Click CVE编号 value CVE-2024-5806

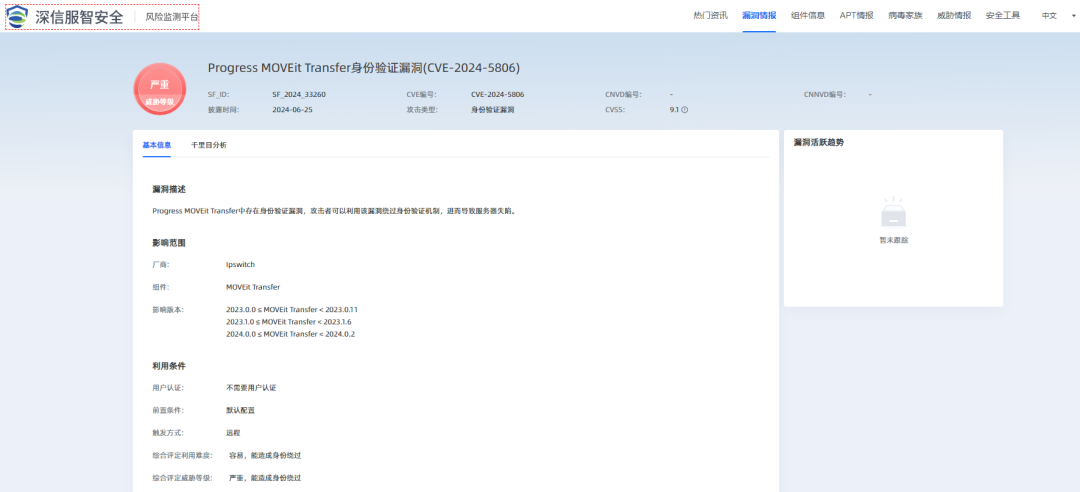[497, 94]
